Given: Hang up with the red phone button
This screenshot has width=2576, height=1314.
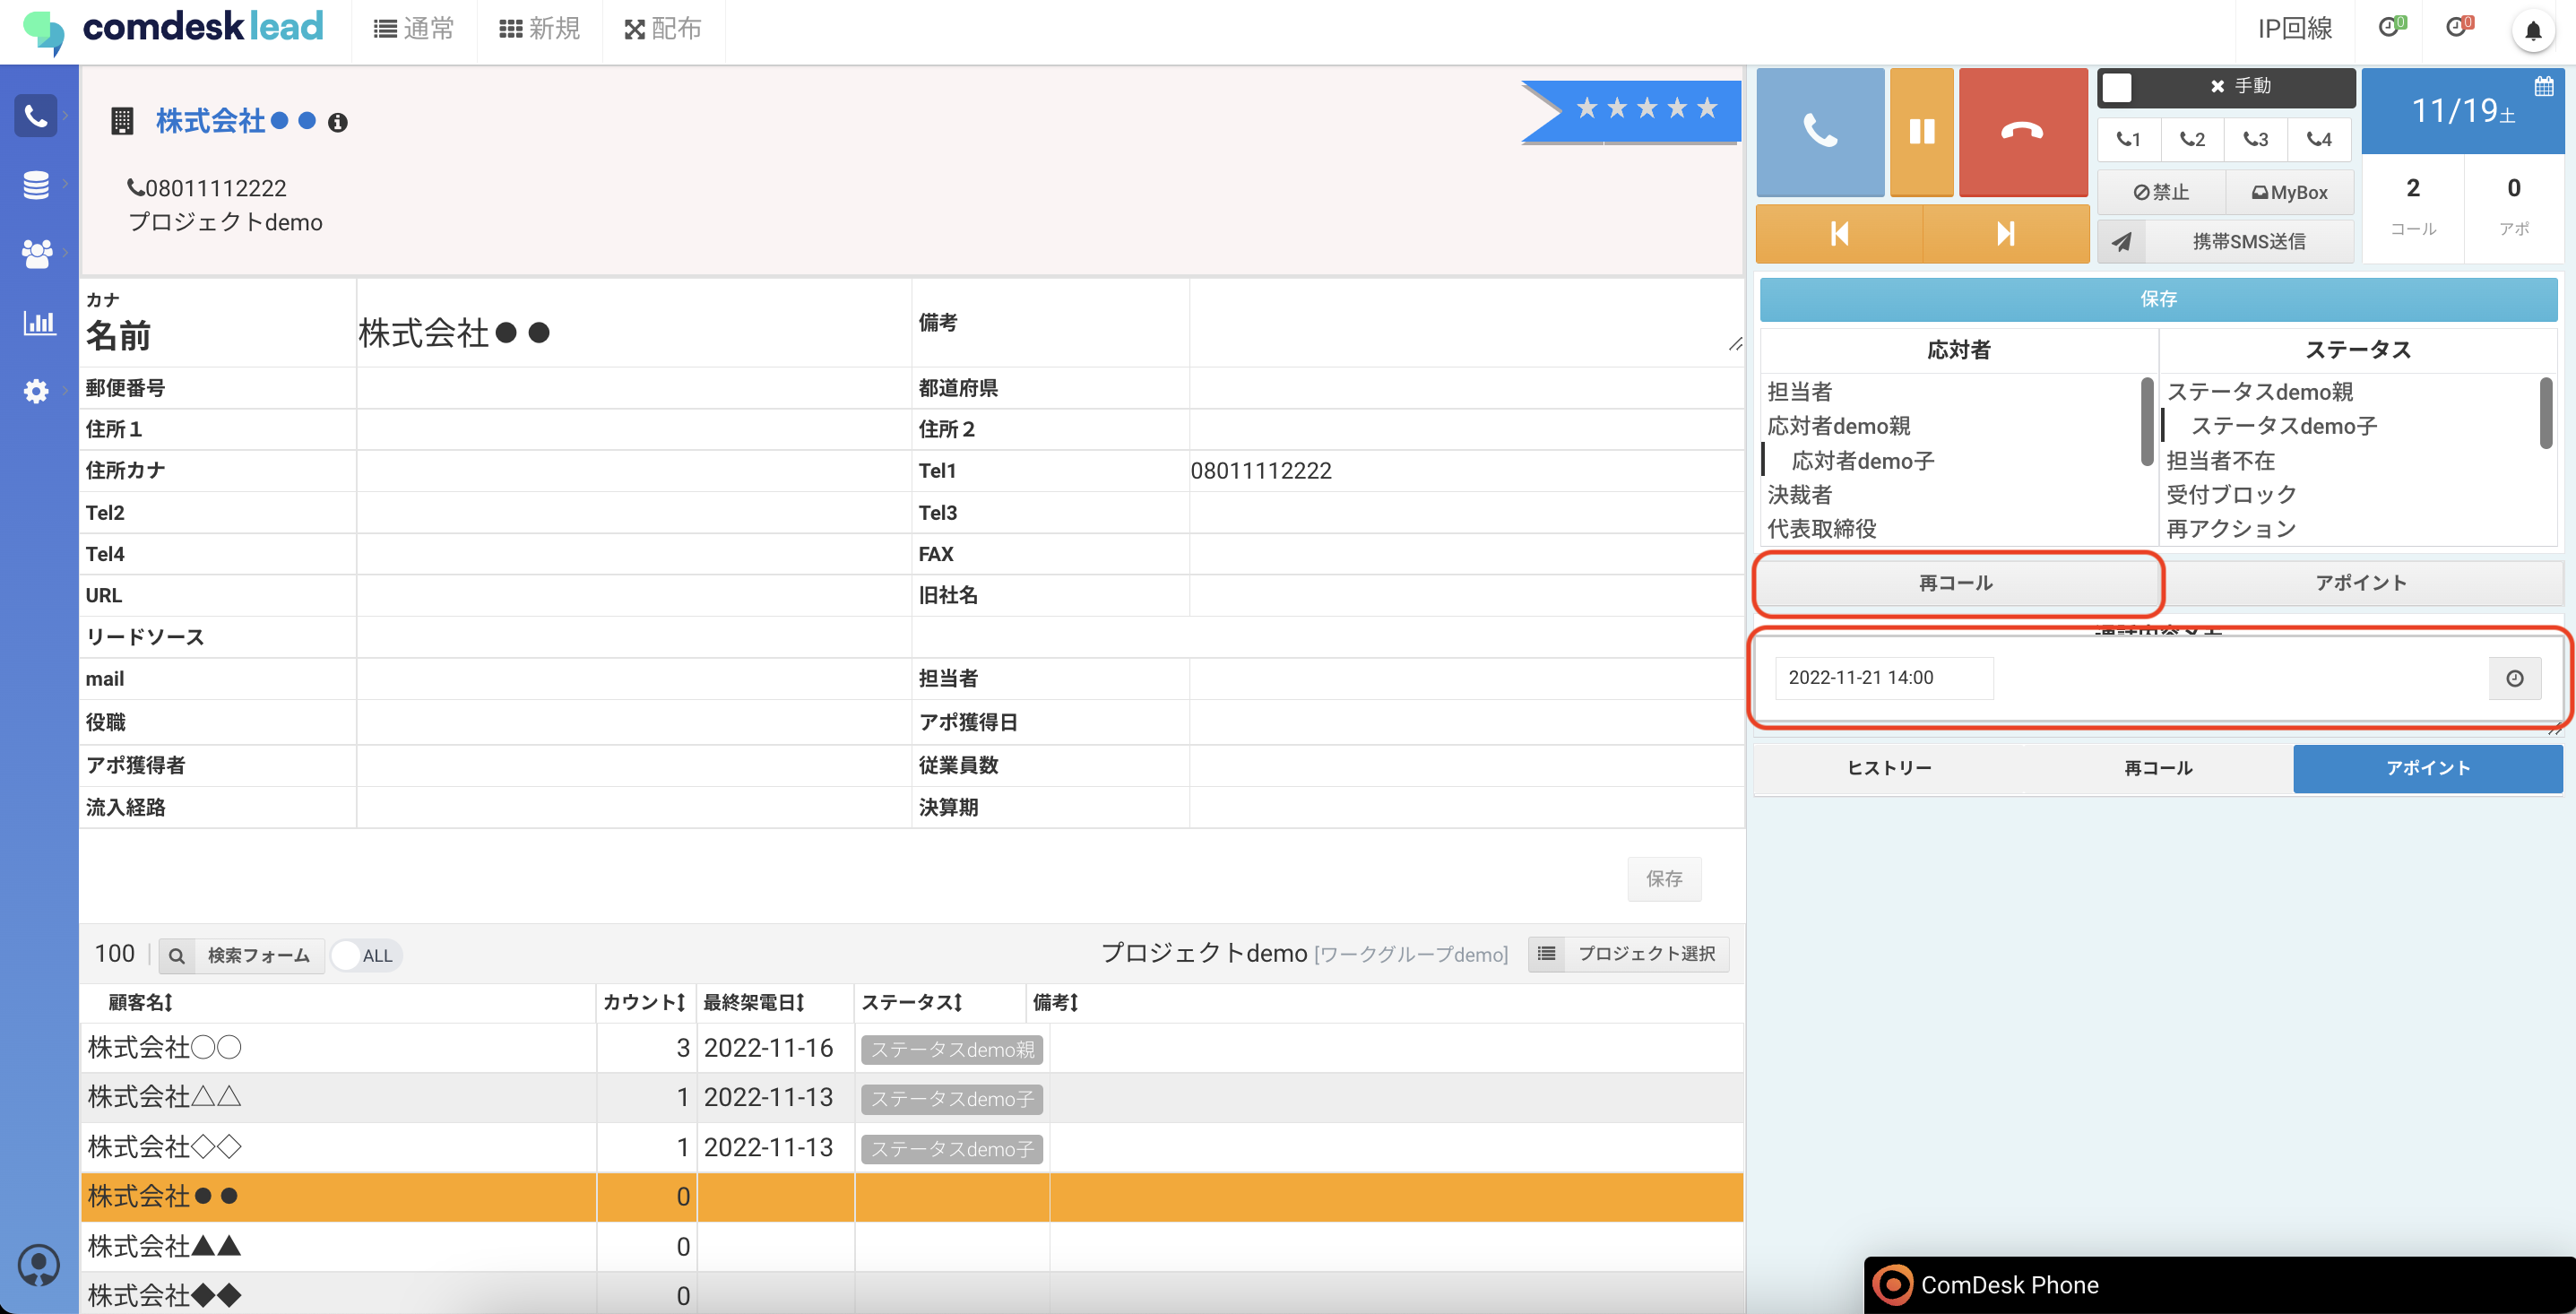Looking at the screenshot, I should pyautogui.click(x=2023, y=131).
